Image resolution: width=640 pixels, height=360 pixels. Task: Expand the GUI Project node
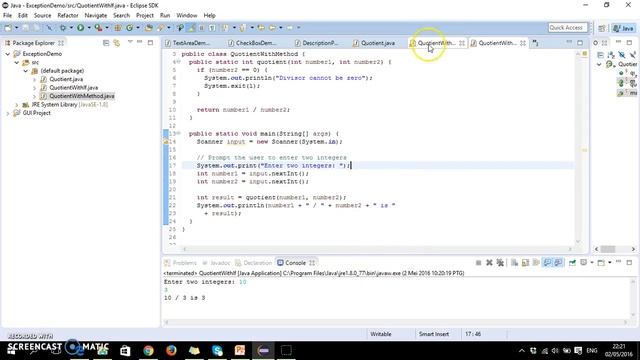pos(8,113)
